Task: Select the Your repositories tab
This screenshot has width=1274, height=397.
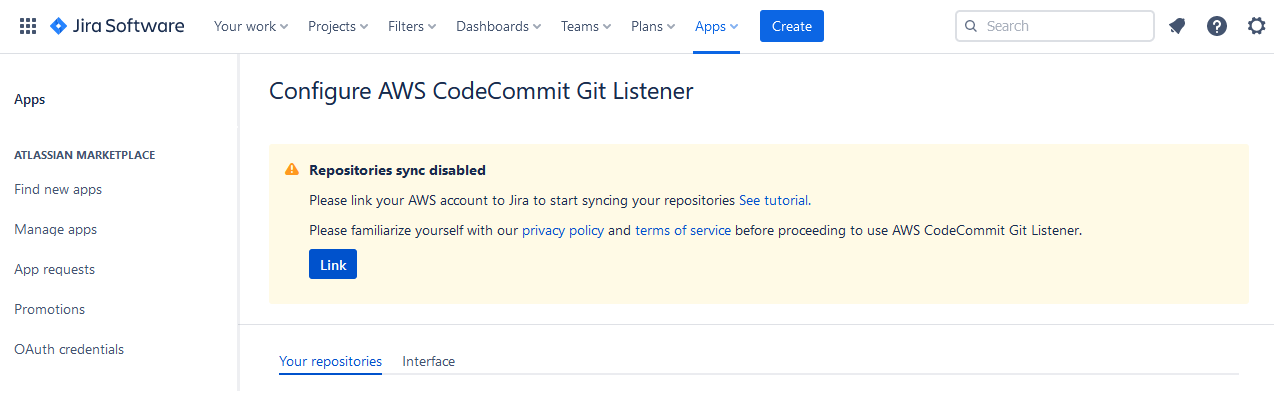Action: pos(330,361)
